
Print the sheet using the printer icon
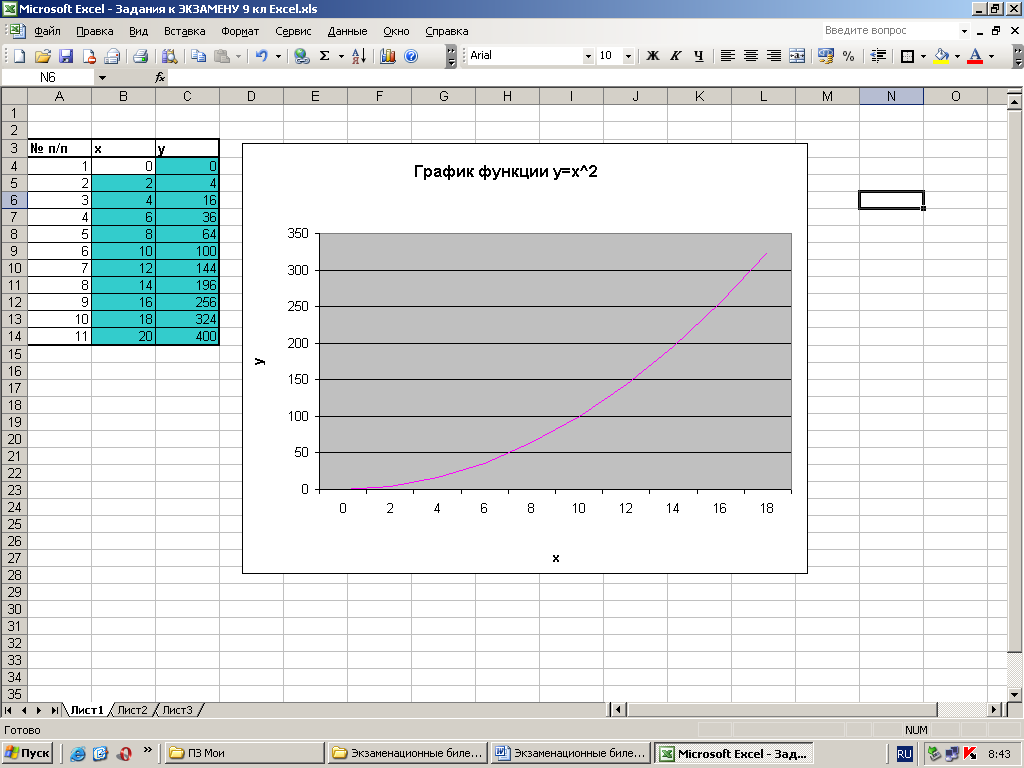140,56
